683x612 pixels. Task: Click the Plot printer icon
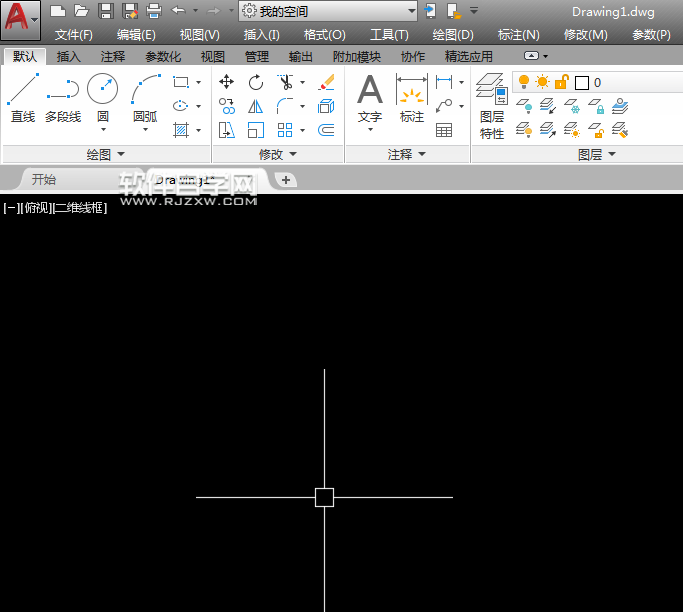tap(153, 11)
